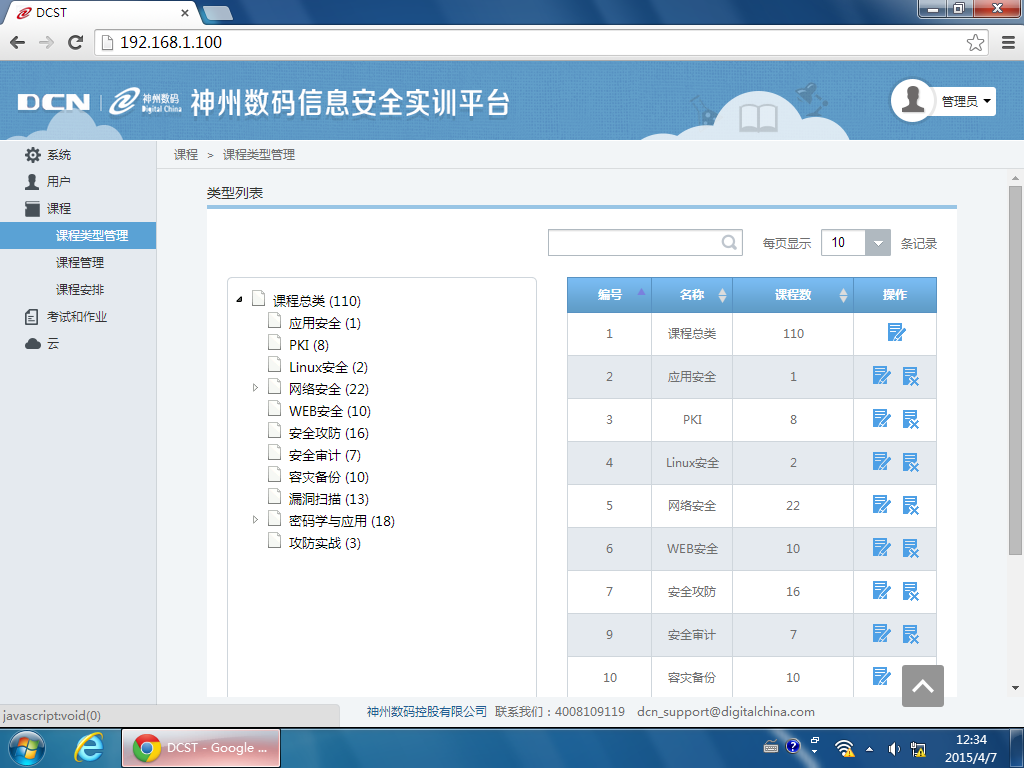Image resolution: width=1024 pixels, height=768 pixels.
Task: Click the dcn_support email address
Action: [x=726, y=712]
